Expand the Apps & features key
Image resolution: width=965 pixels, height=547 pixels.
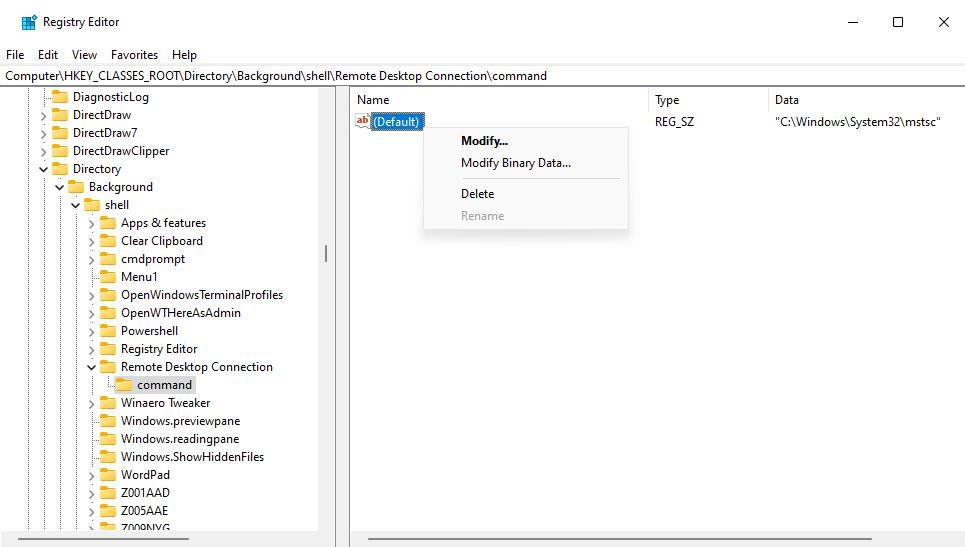pyautogui.click(x=91, y=223)
